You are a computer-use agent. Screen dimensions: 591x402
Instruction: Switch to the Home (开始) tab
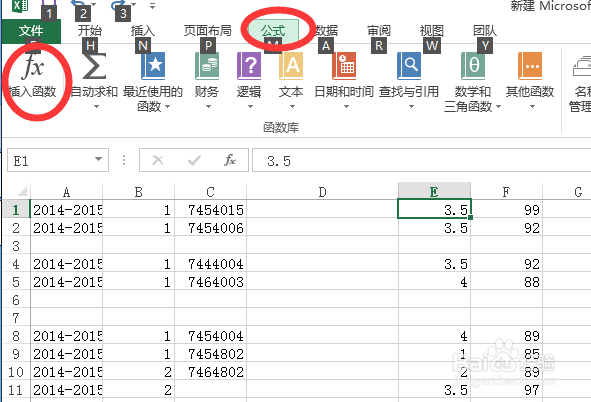(x=90, y=31)
